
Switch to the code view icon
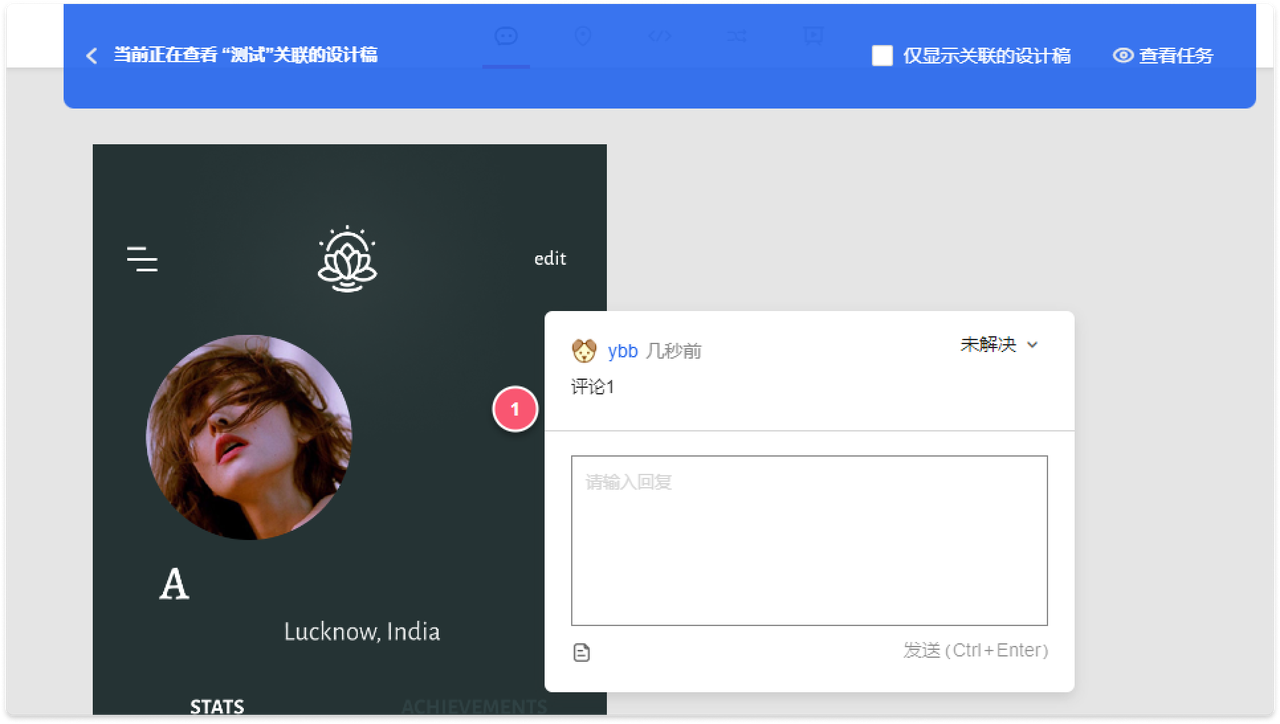click(660, 36)
